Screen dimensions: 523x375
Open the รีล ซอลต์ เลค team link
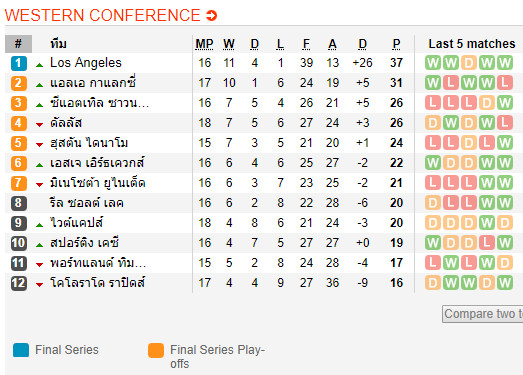click(87, 203)
